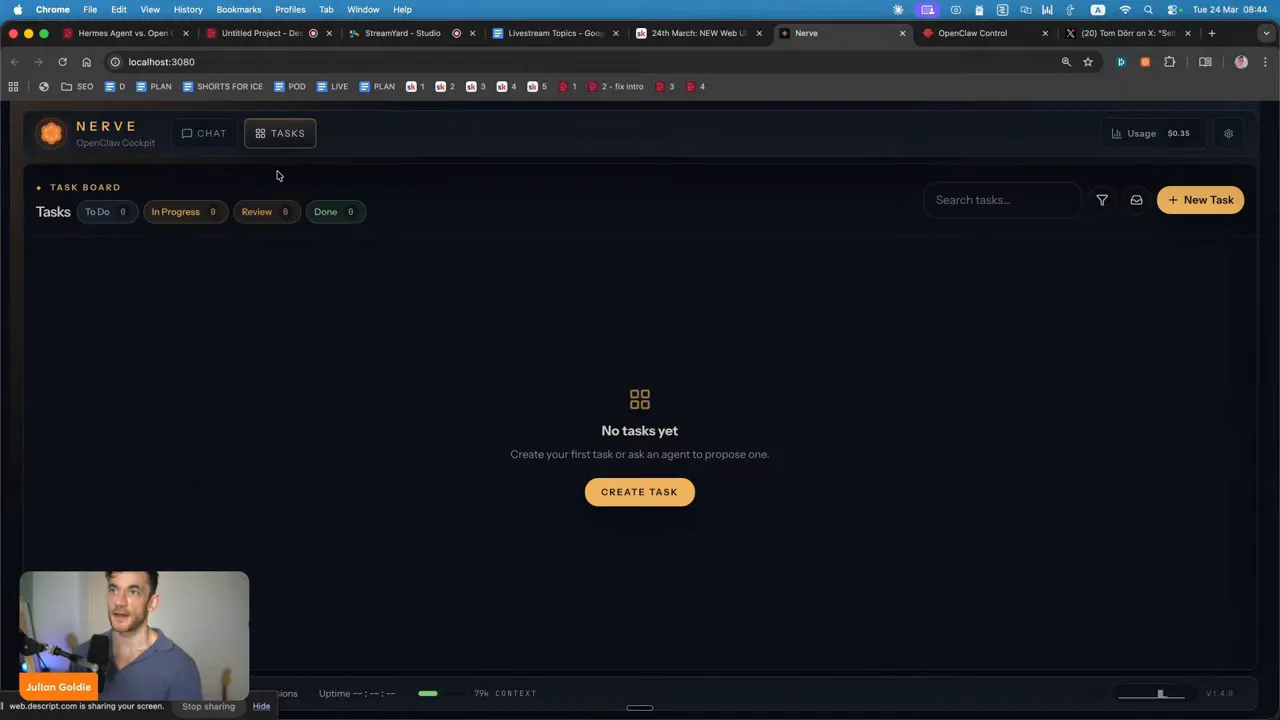This screenshot has width=1280, height=720.
Task: Open the Bookmarks menu in menu bar
Action: coord(239,10)
